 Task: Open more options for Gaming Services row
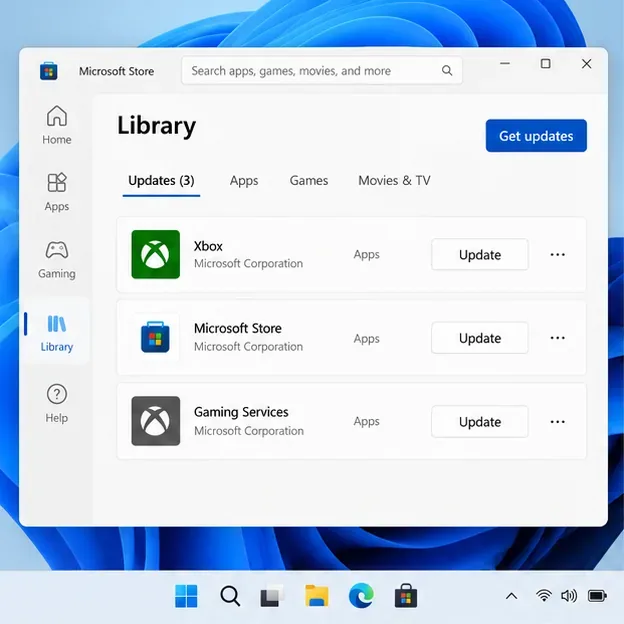(557, 421)
